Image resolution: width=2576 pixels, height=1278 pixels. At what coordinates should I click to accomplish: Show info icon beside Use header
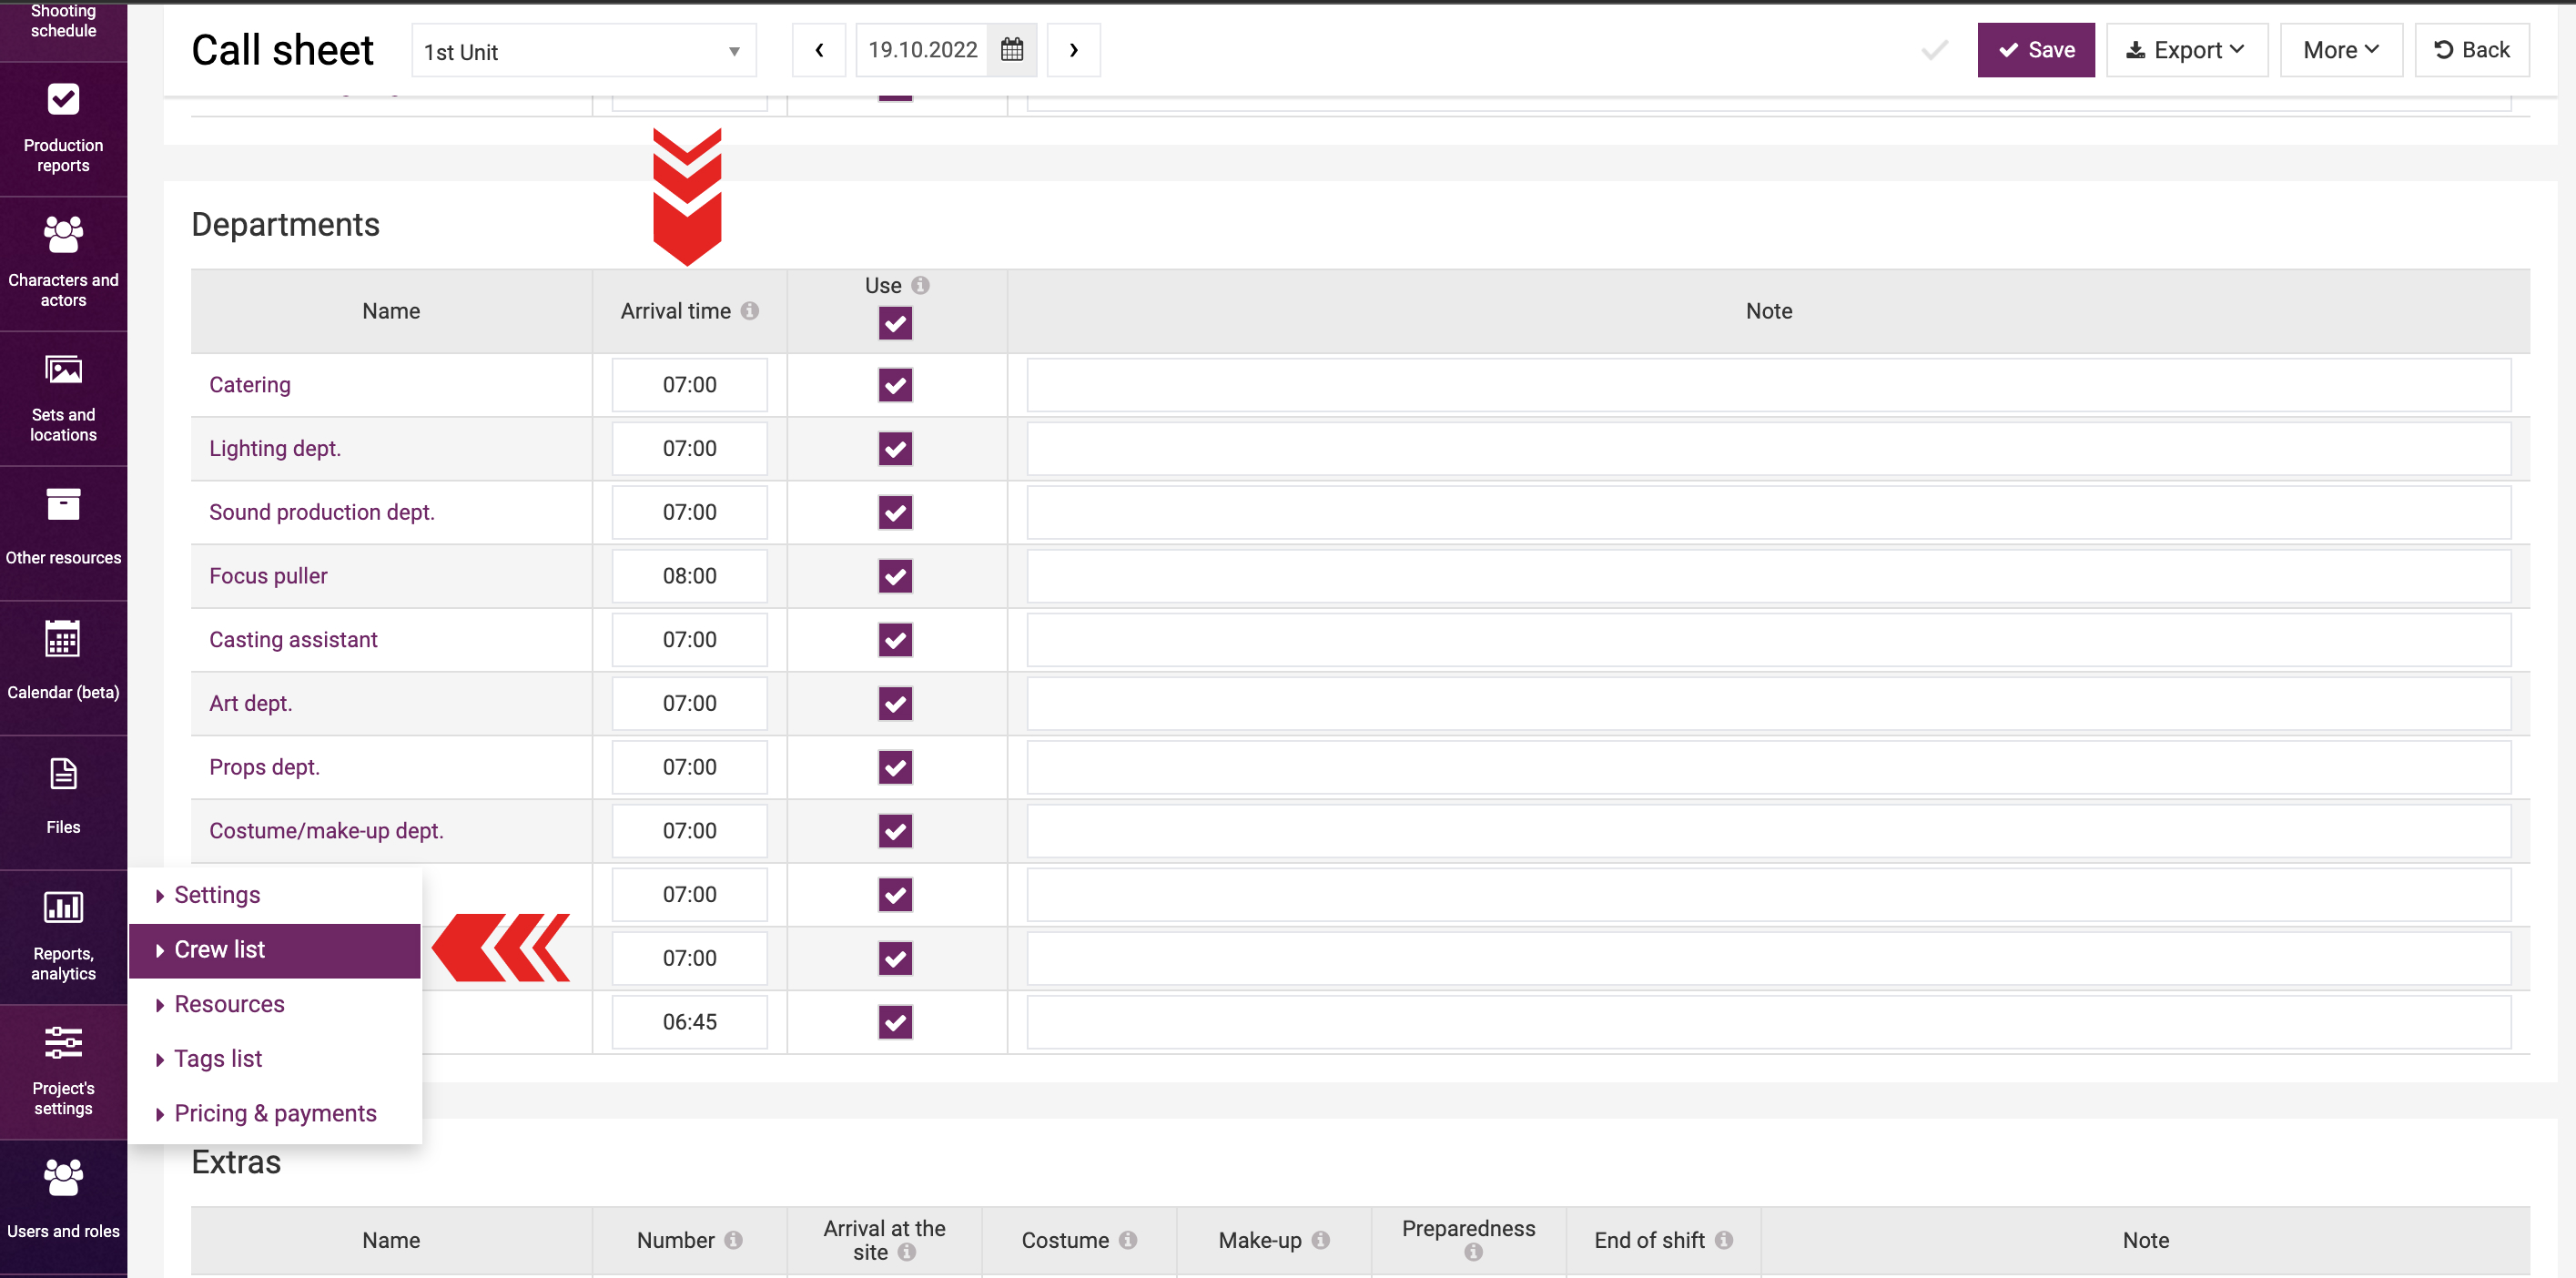pyautogui.click(x=920, y=285)
